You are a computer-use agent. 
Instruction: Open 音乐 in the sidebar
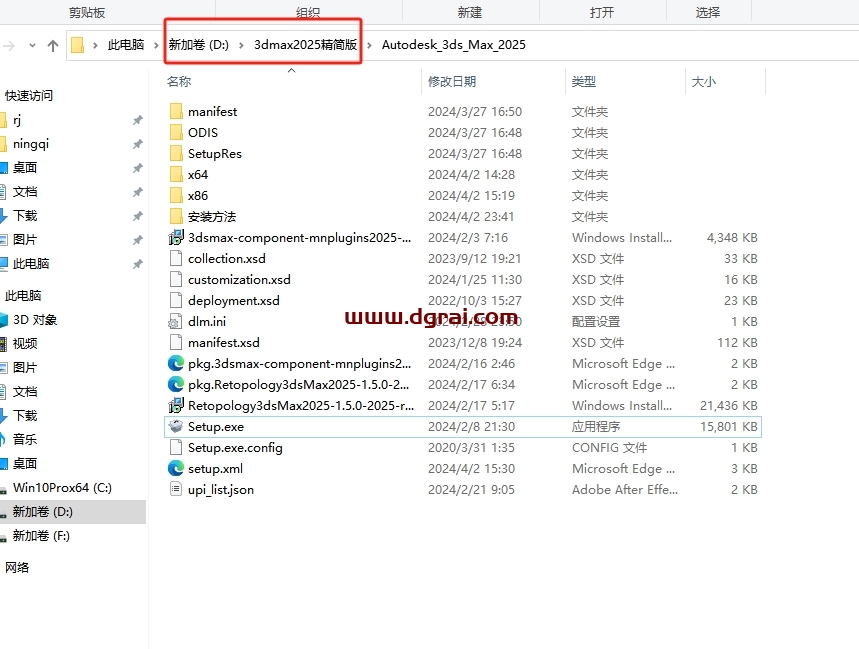[x=25, y=439]
